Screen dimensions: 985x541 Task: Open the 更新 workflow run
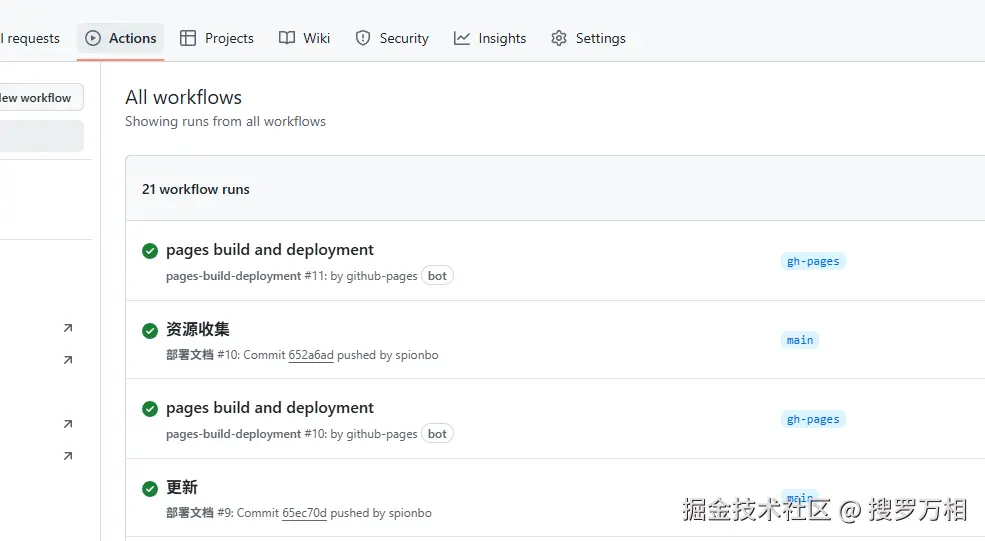182,487
